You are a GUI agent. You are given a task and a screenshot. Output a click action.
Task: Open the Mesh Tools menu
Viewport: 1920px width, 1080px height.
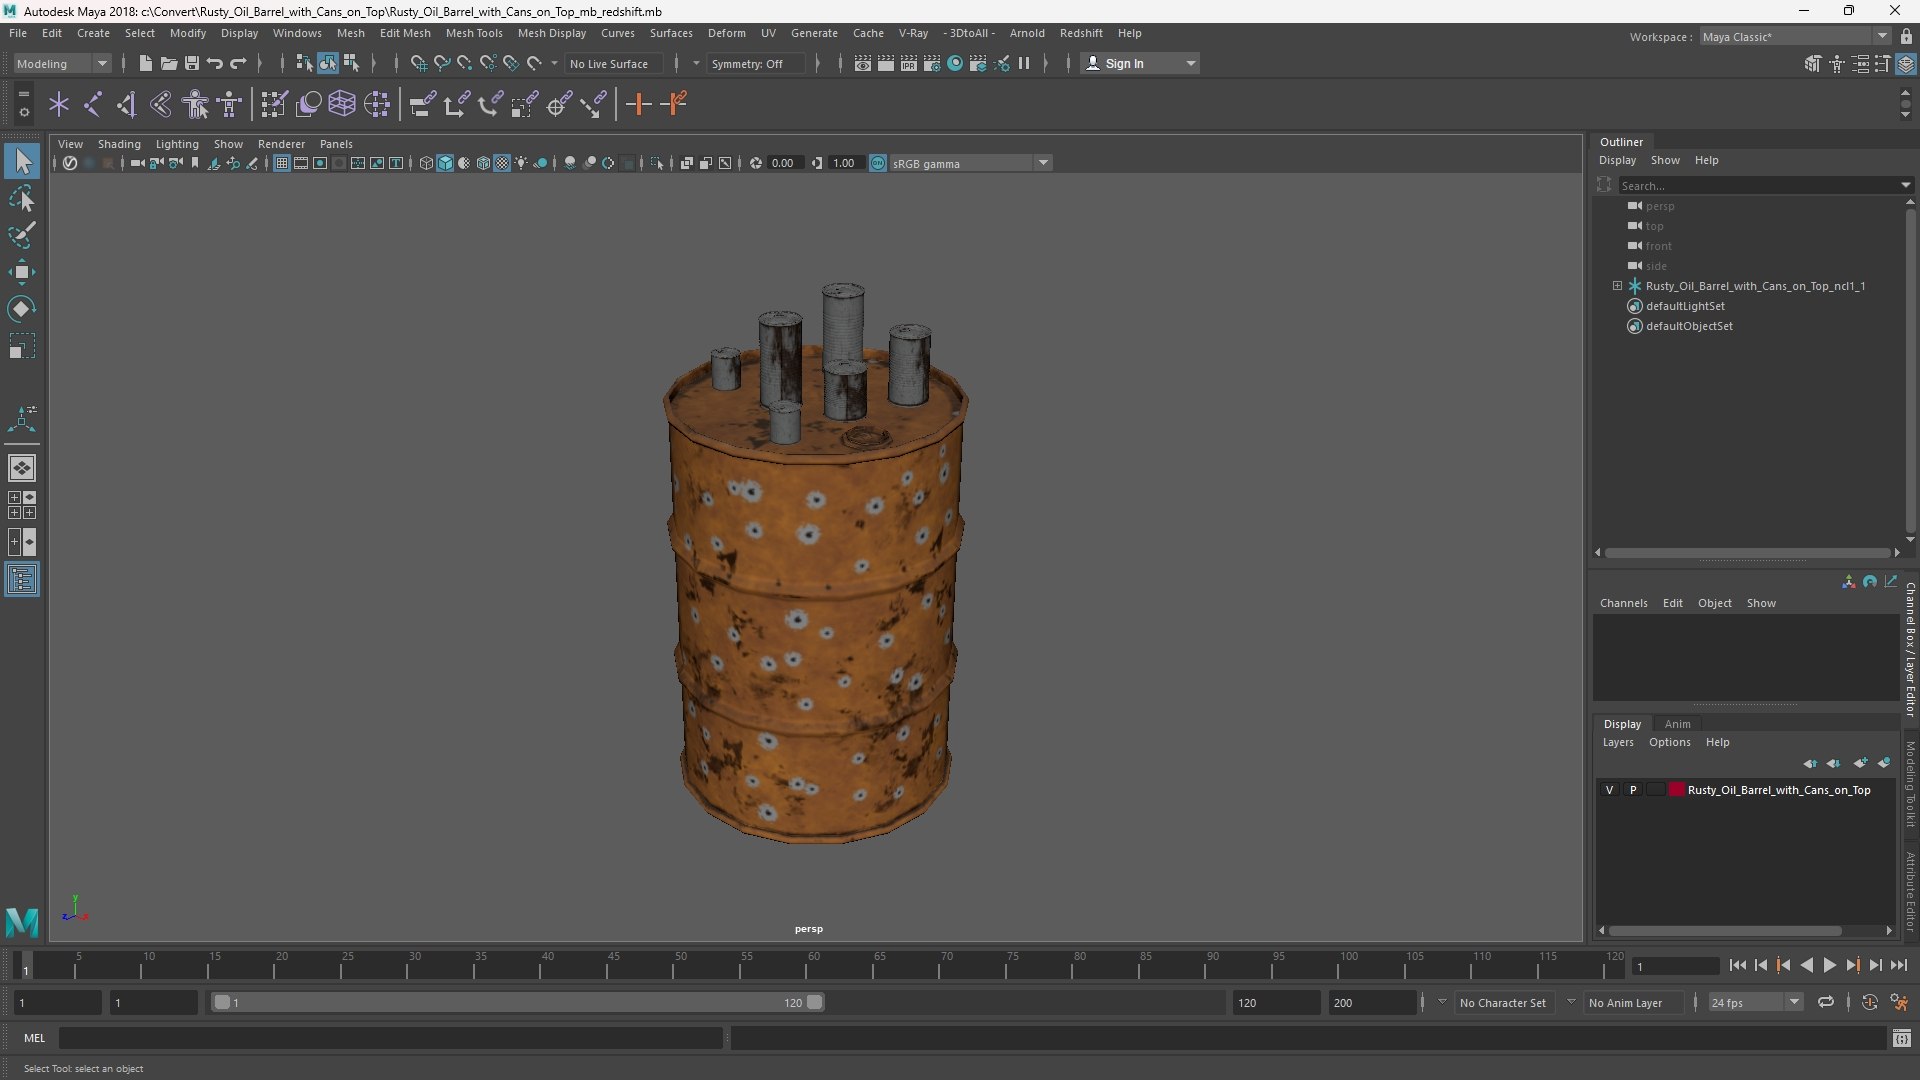(474, 33)
